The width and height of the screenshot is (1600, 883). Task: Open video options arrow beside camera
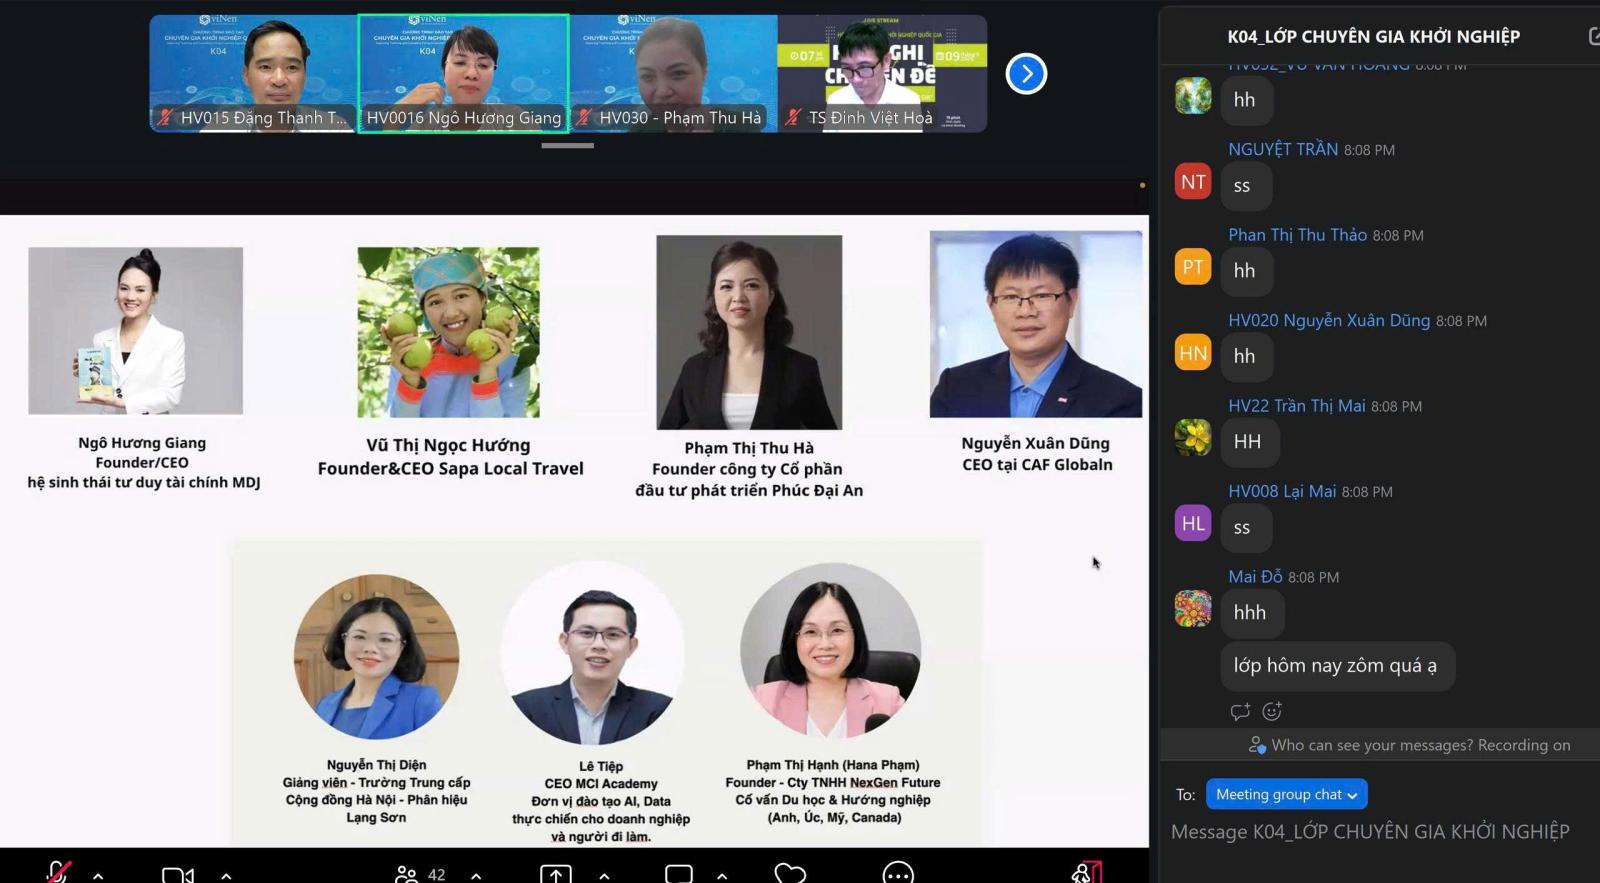226,875
